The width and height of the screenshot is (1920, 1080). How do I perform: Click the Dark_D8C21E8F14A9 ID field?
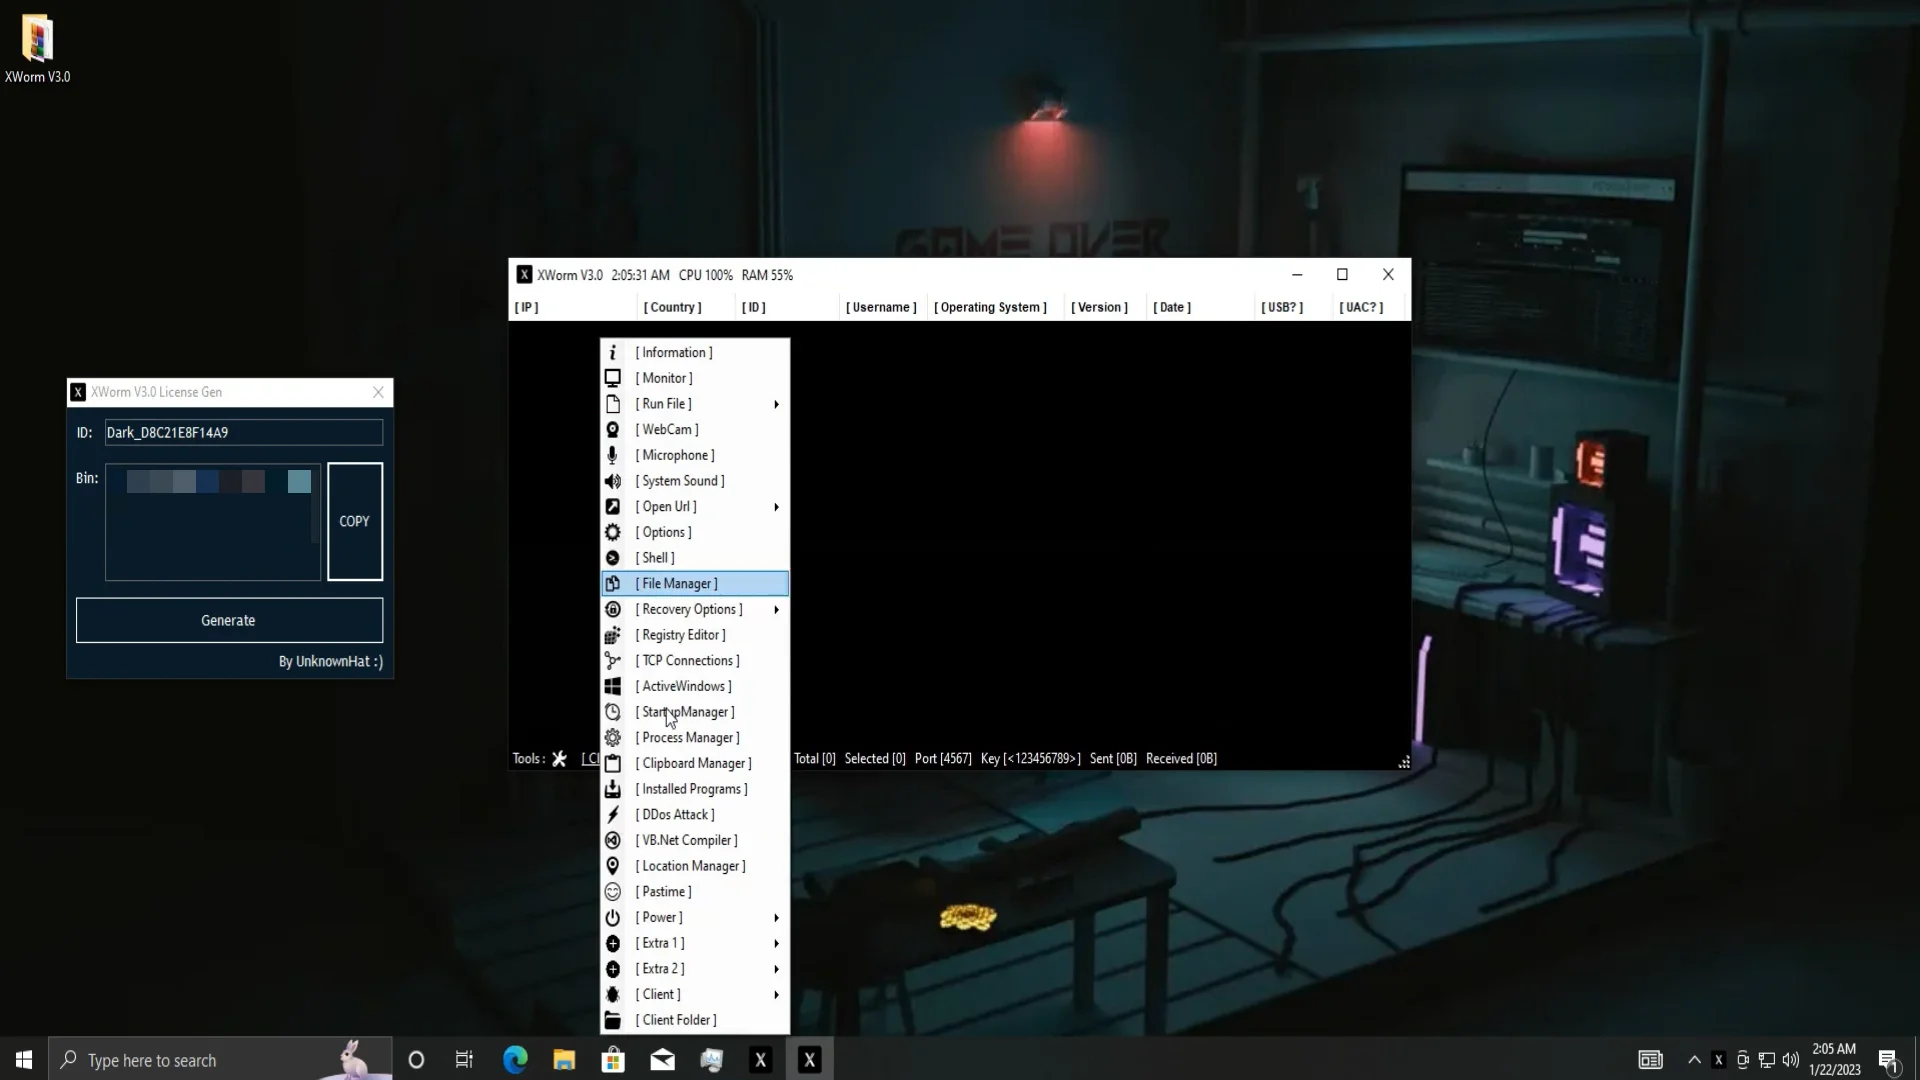click(242, 432)
